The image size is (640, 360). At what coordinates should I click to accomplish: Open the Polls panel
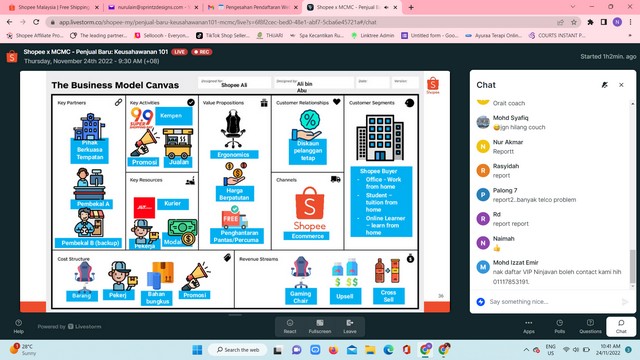click(x=560, y=327)
